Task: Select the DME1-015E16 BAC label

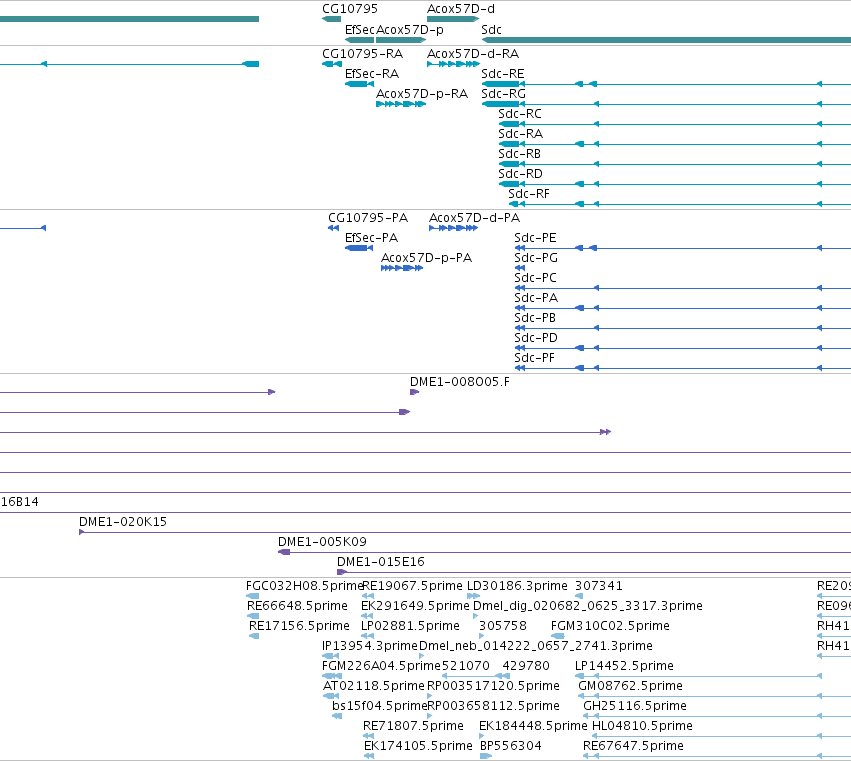Action: click(x=380, y=562)
